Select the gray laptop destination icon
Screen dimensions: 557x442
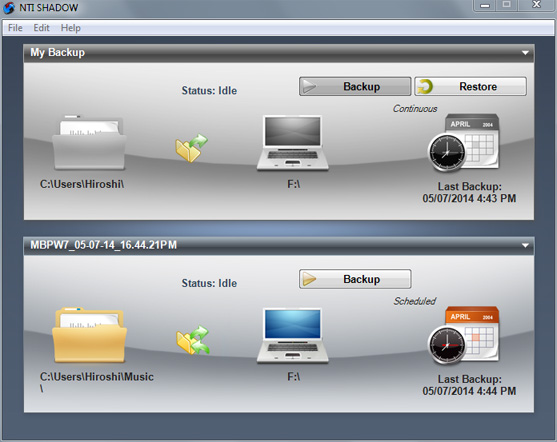click(x=292, y=143)
